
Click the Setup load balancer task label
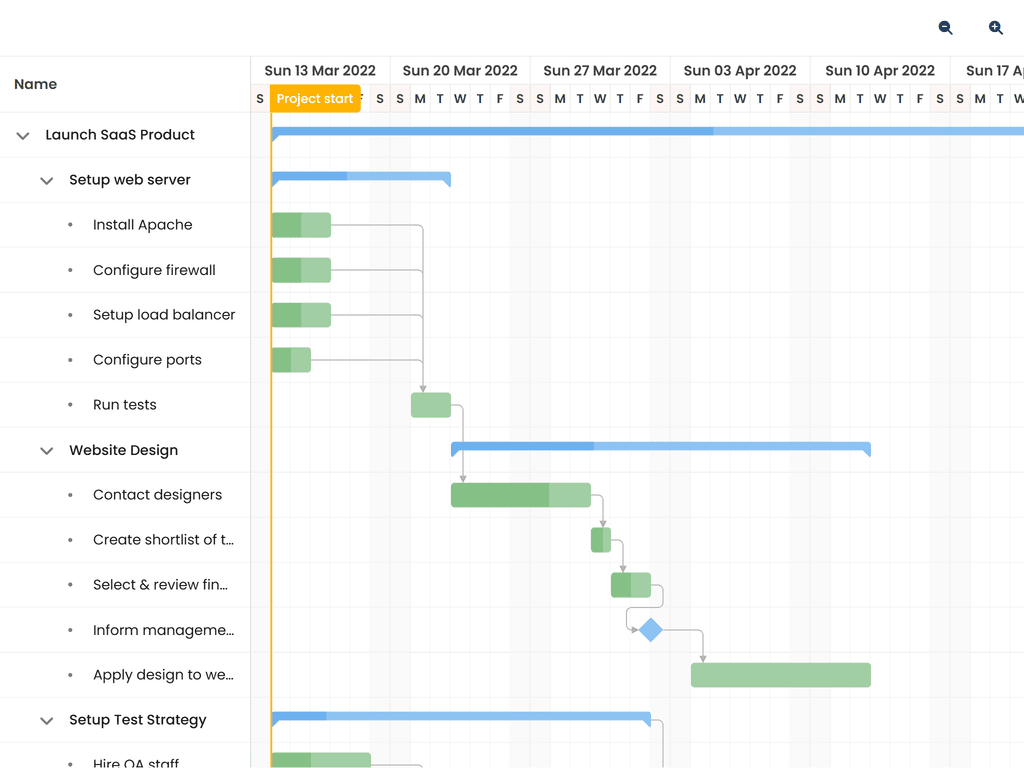click(163, 314)
